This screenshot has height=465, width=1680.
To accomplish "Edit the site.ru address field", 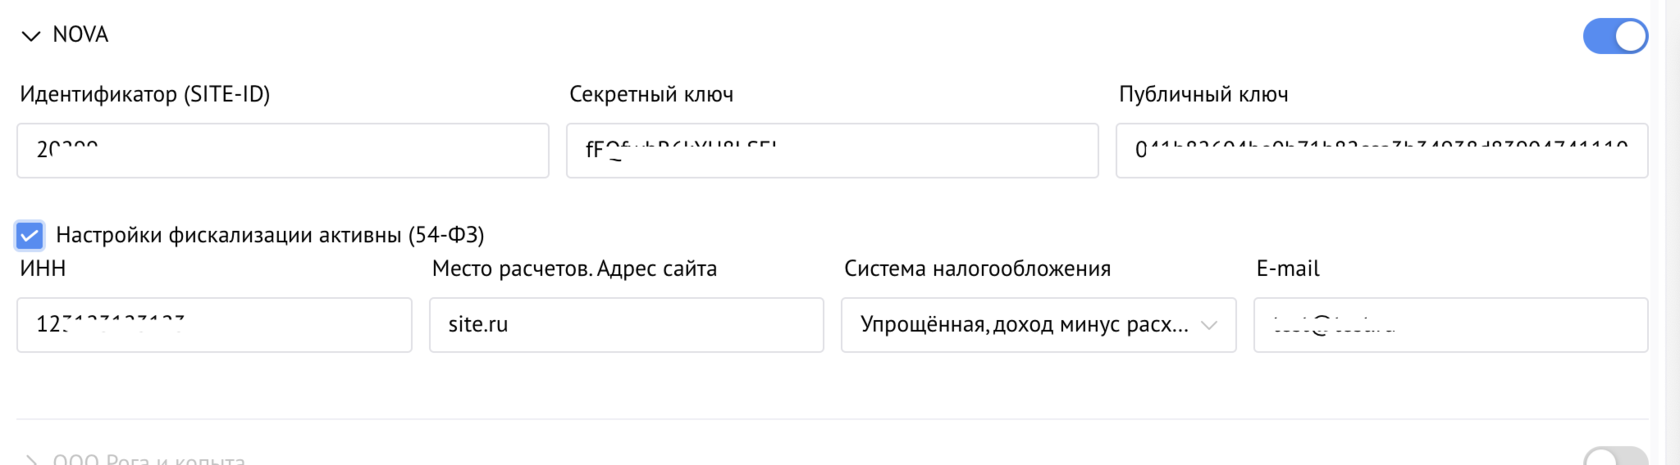I will (x=626, y=325).
